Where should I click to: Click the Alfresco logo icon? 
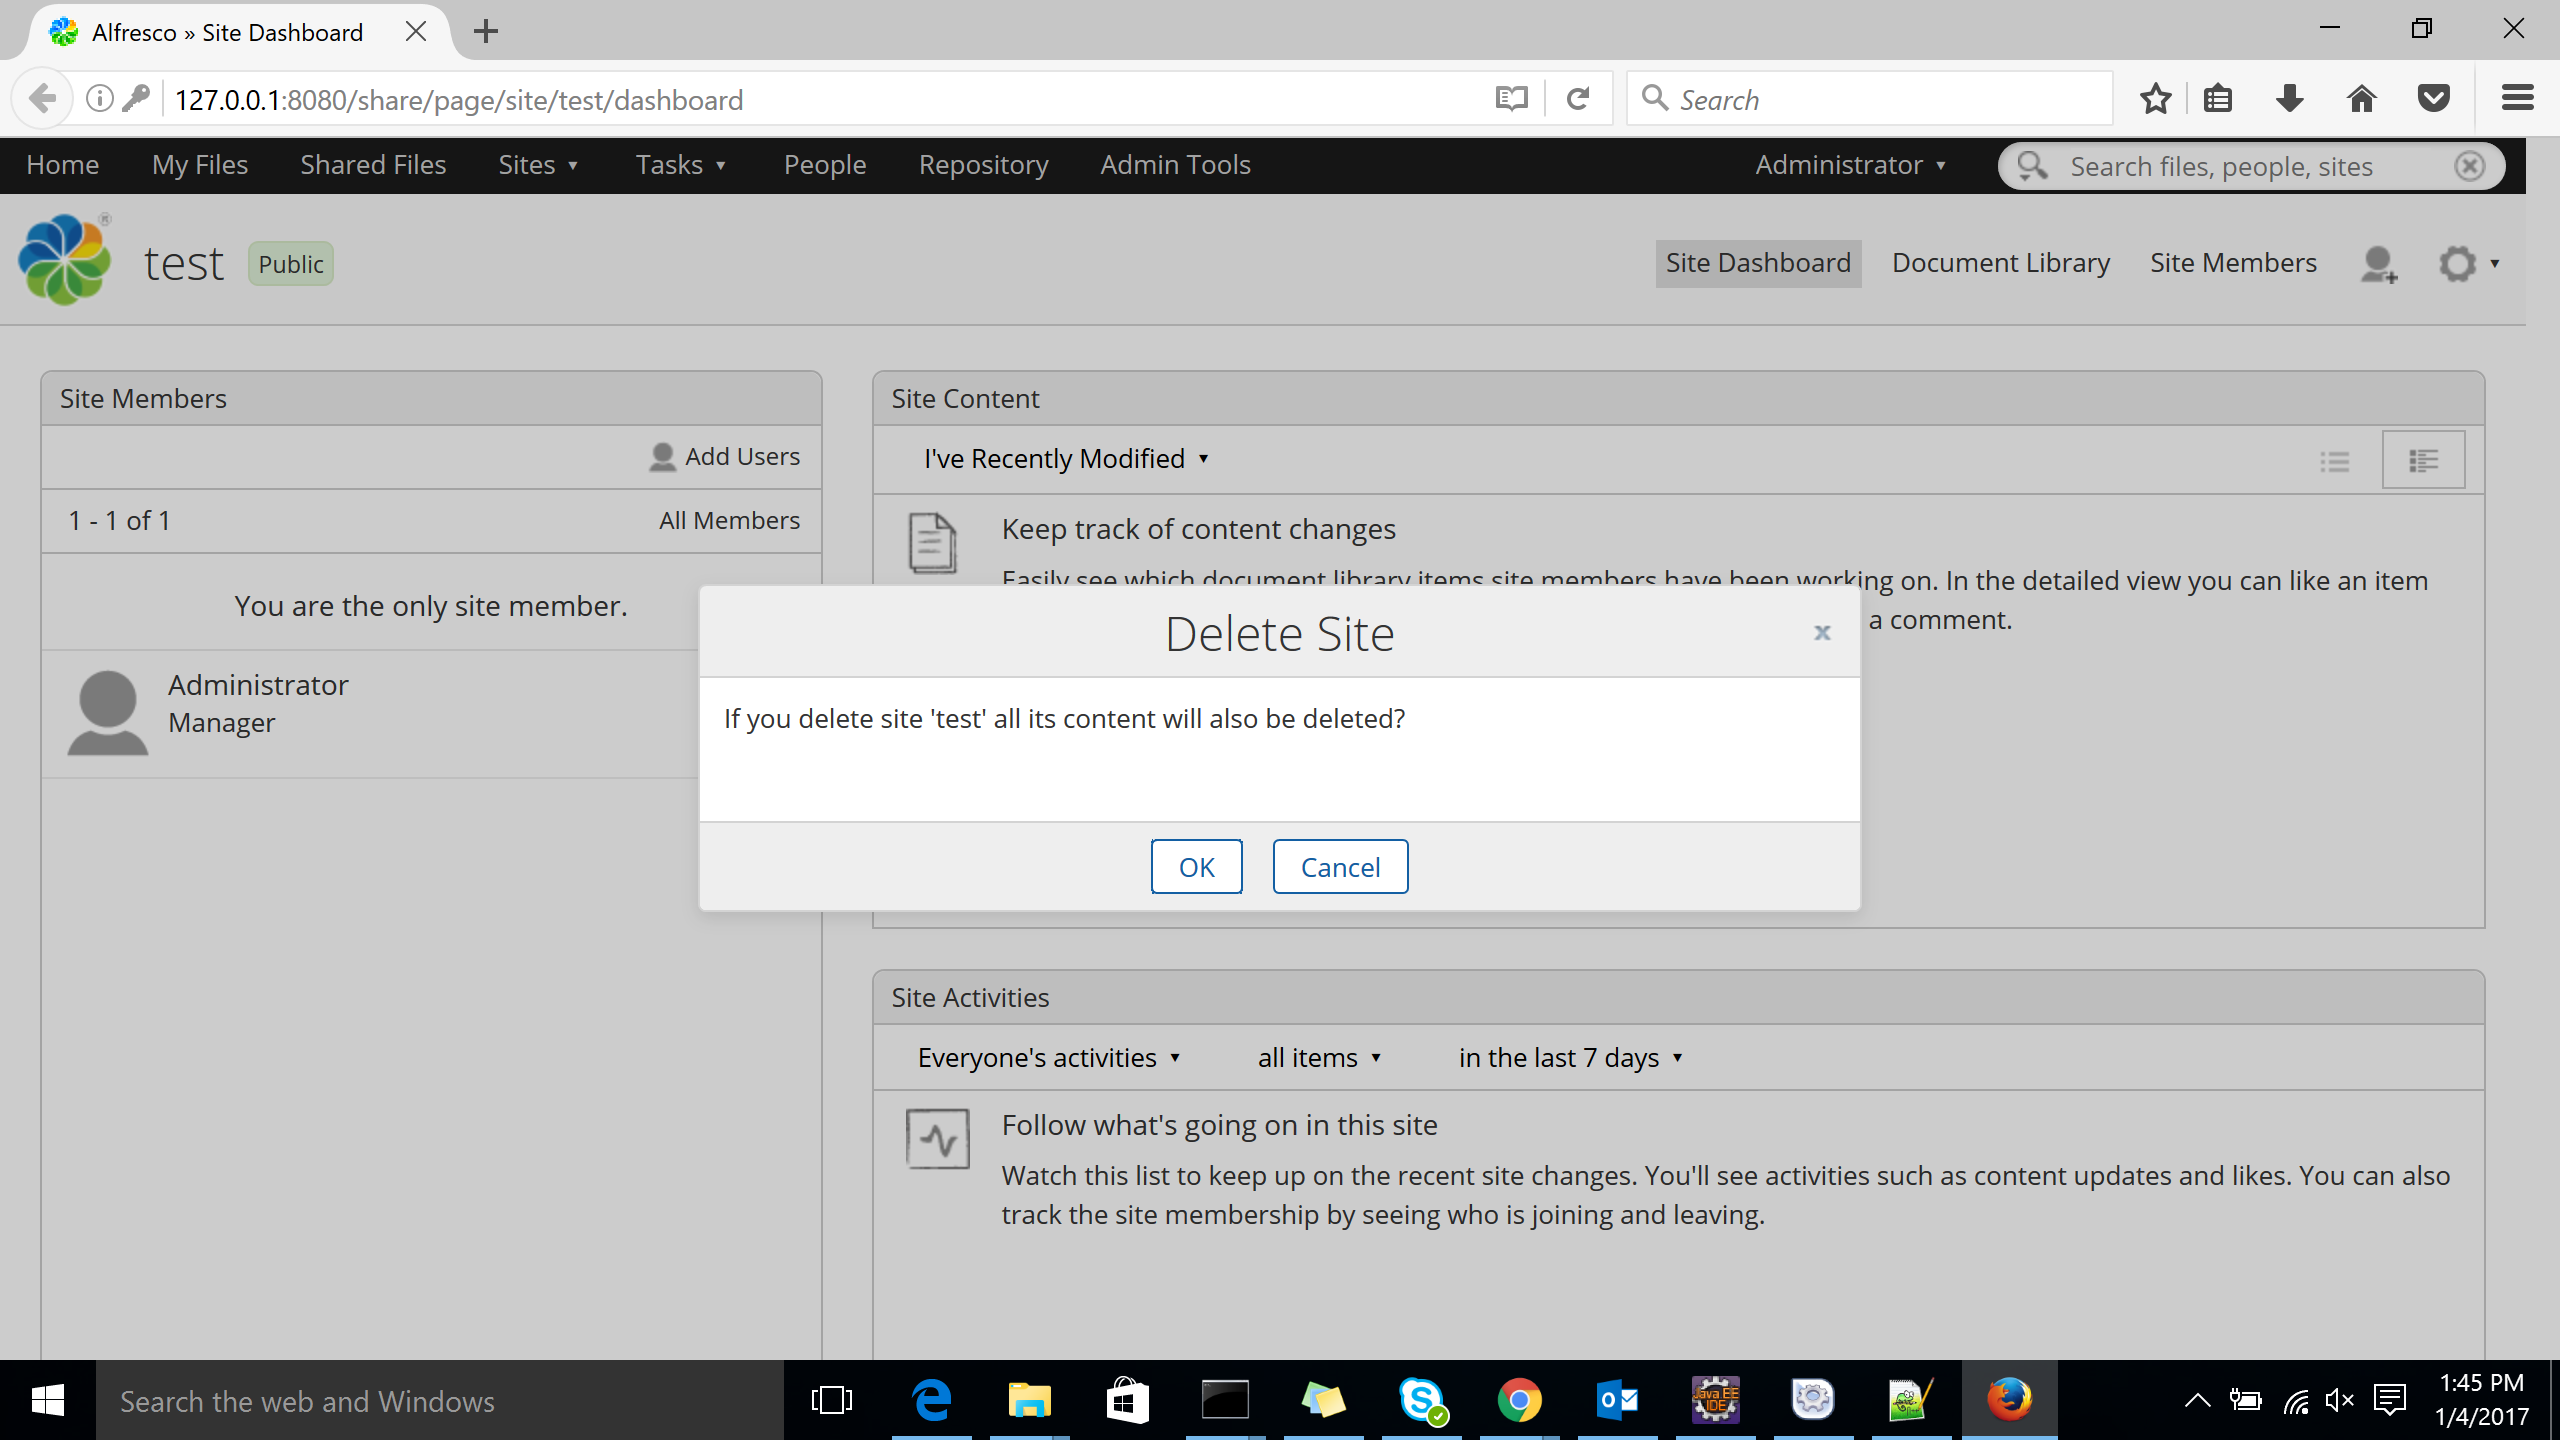(x=67, y=260)
